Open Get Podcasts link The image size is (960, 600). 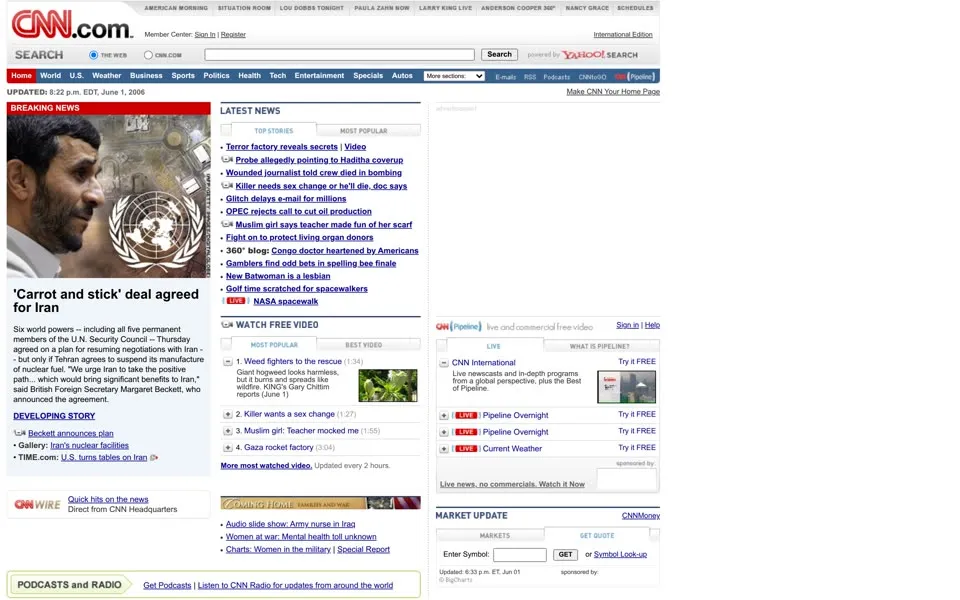click(x=167, y=585)
